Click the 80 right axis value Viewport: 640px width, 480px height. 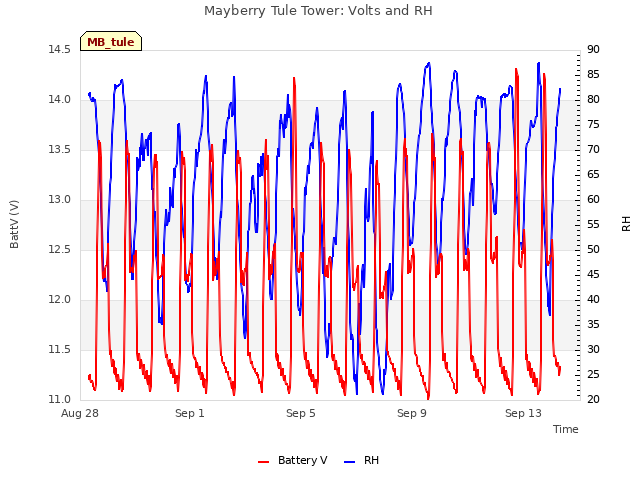coord(593,100)
